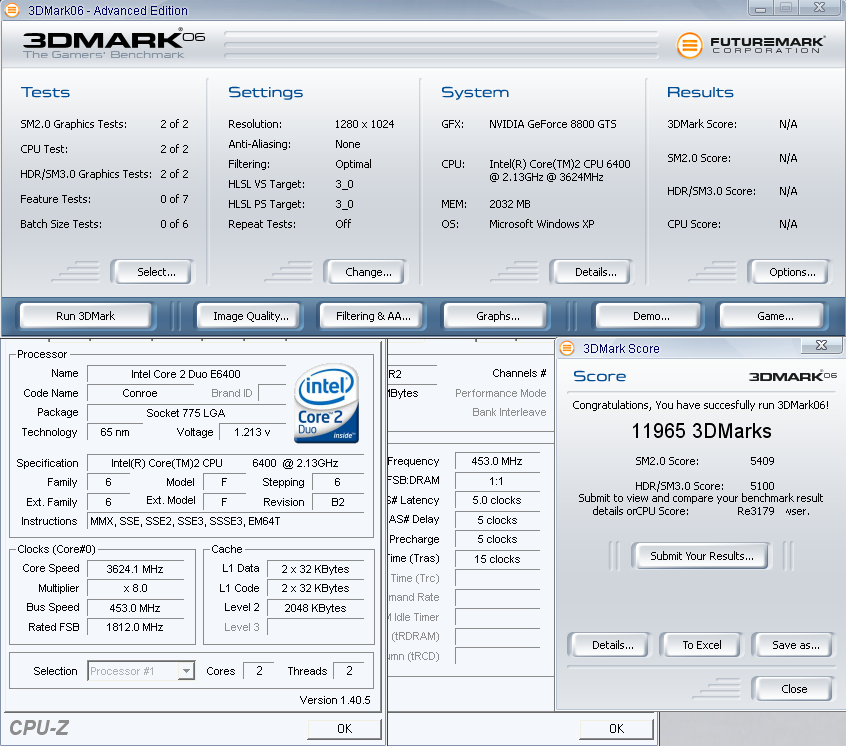Screen dimensions: 846x746
Task: Click the 'Microsoft Windows XP' OS text
Action: point(541,224)
